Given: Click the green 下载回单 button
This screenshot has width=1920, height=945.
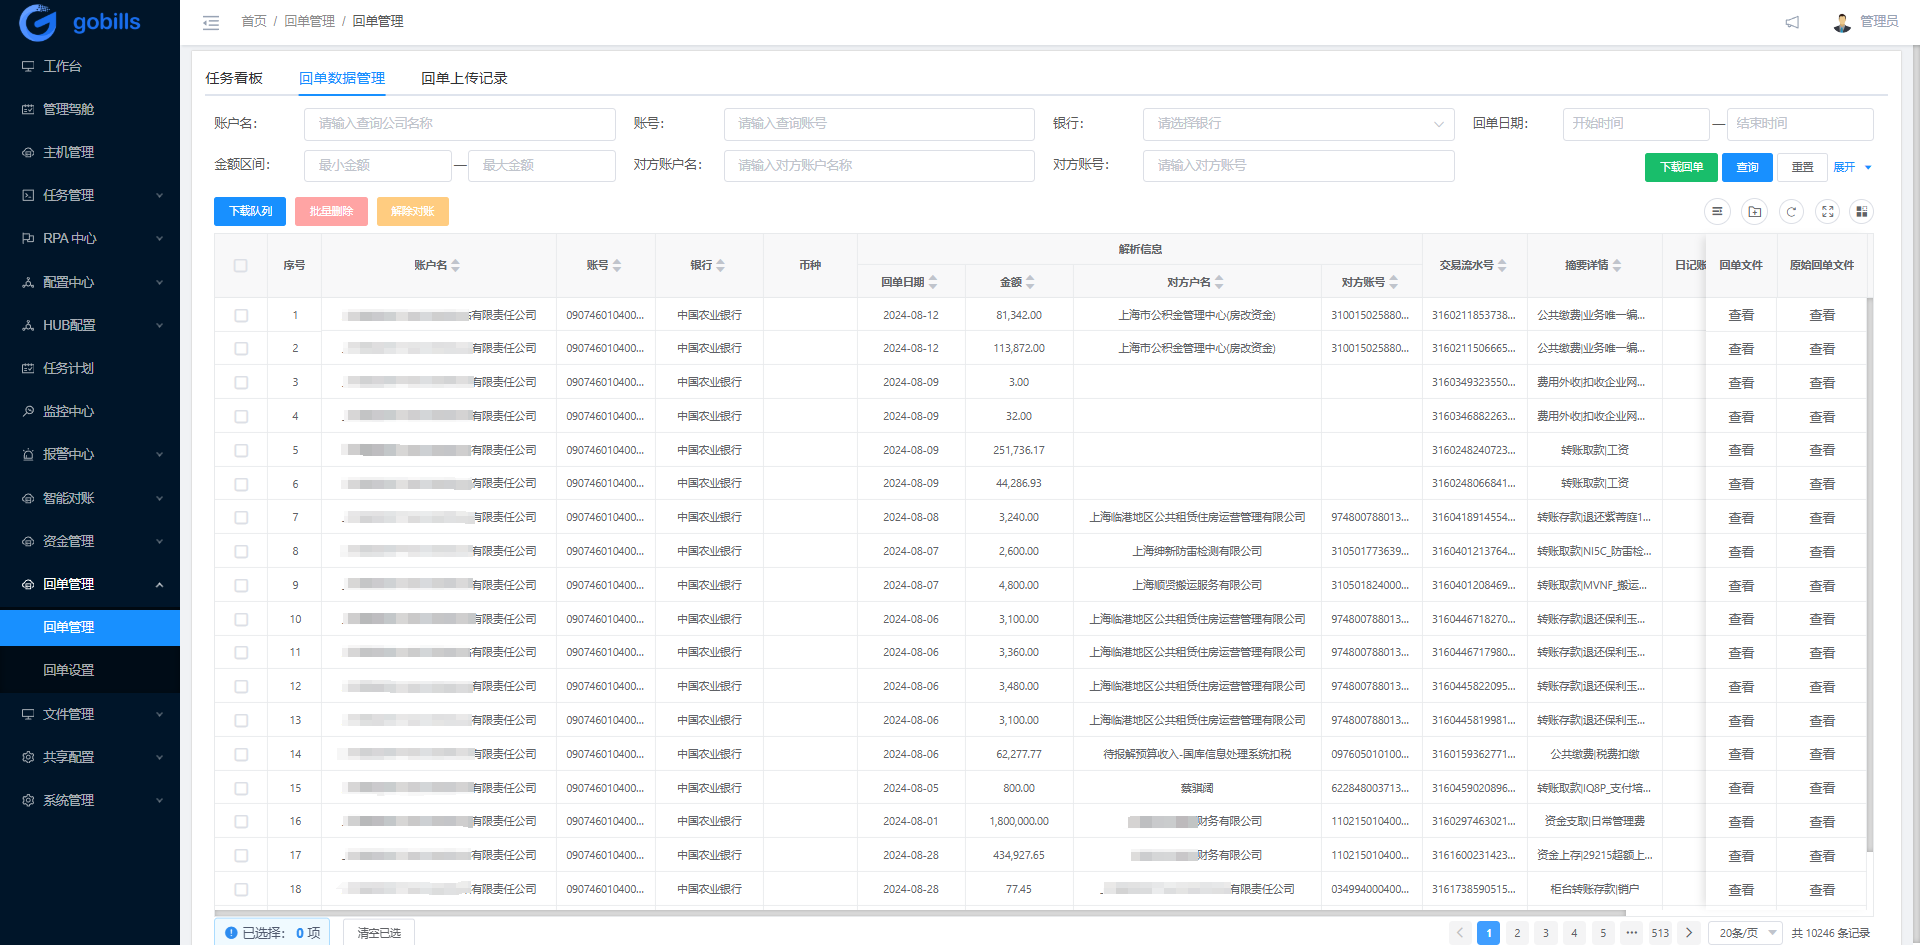Looking at the screenshot, I should click(1680, 167).
